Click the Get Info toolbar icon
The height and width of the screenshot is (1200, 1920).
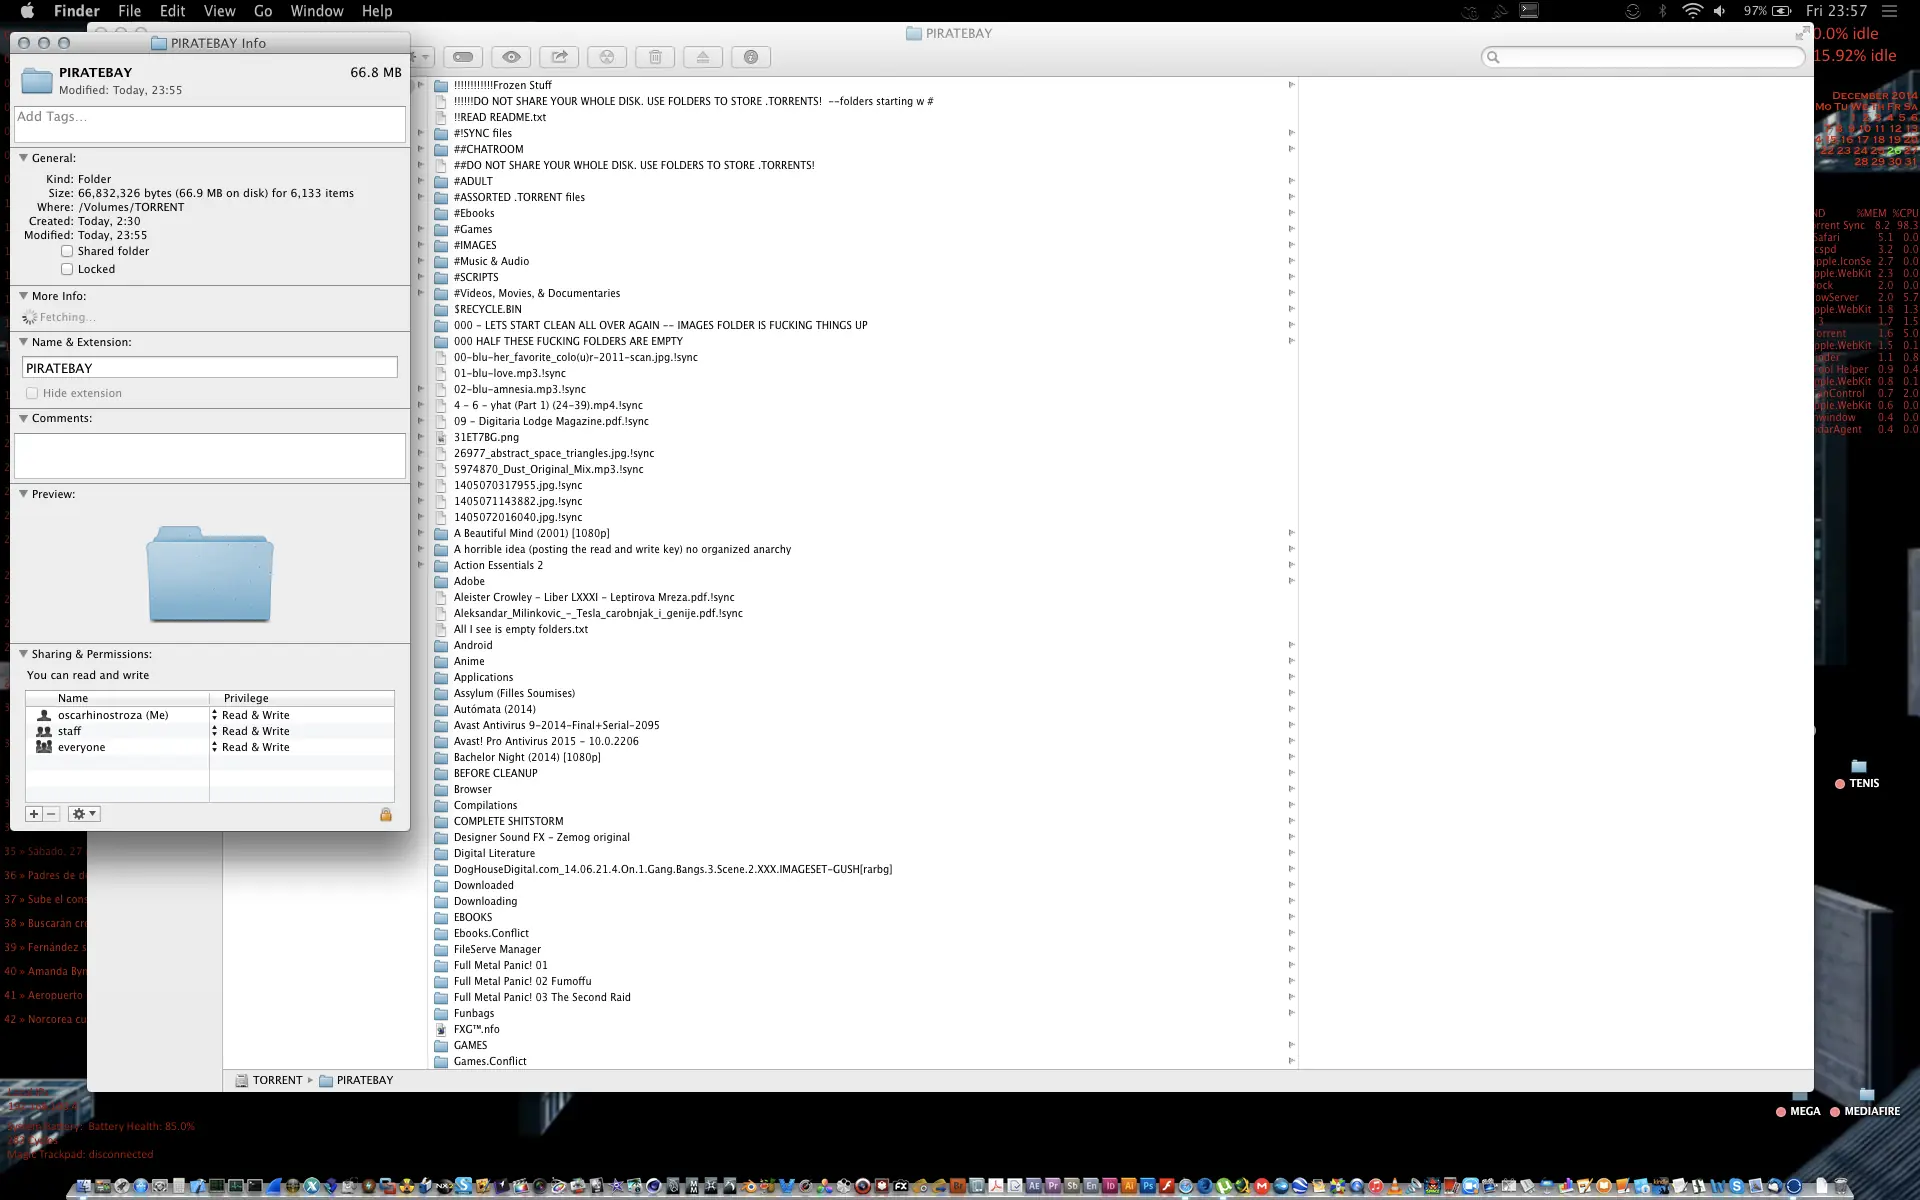click(x=751, y=57)
